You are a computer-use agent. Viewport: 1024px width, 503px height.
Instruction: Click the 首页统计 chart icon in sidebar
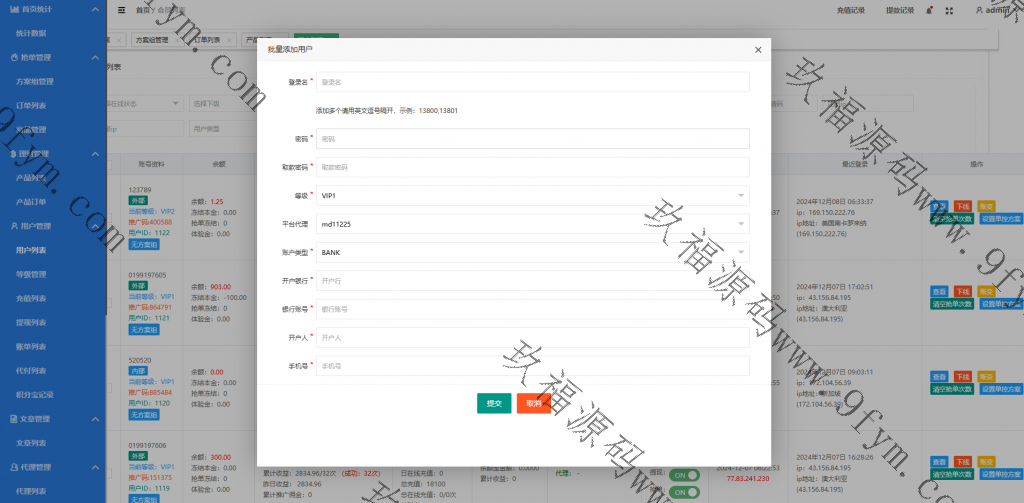tap(13, 9)
